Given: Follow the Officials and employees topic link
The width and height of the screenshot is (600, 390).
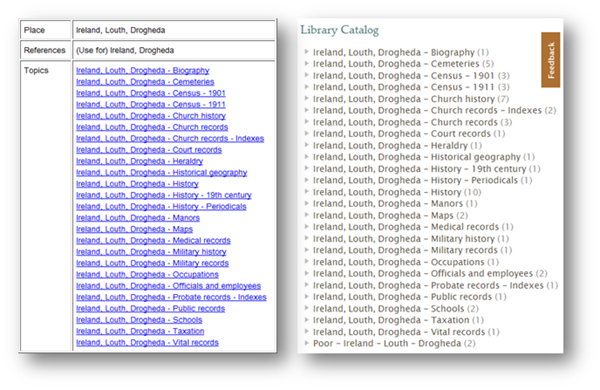Looking at the screenshot, I should point(168,286).
